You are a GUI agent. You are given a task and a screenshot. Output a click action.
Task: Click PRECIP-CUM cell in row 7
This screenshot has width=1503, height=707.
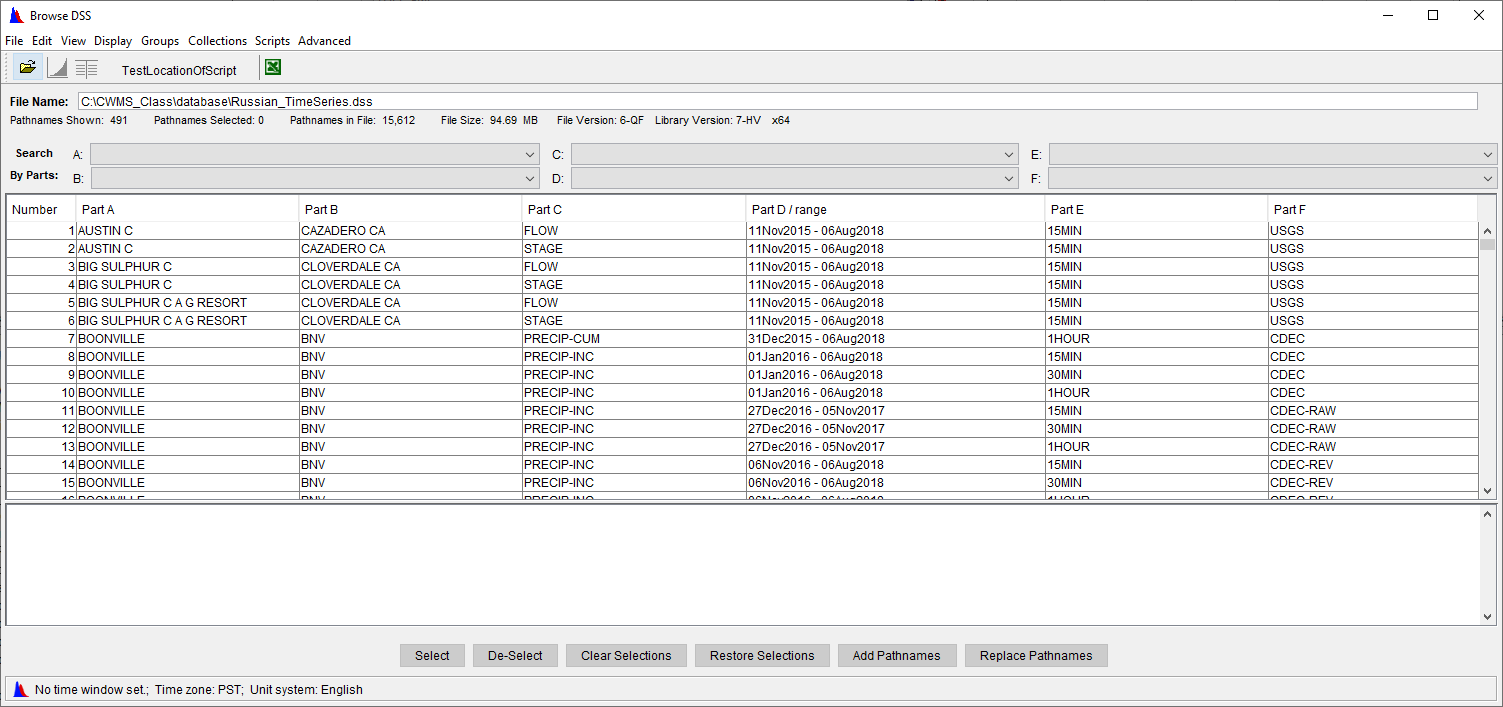633,339
